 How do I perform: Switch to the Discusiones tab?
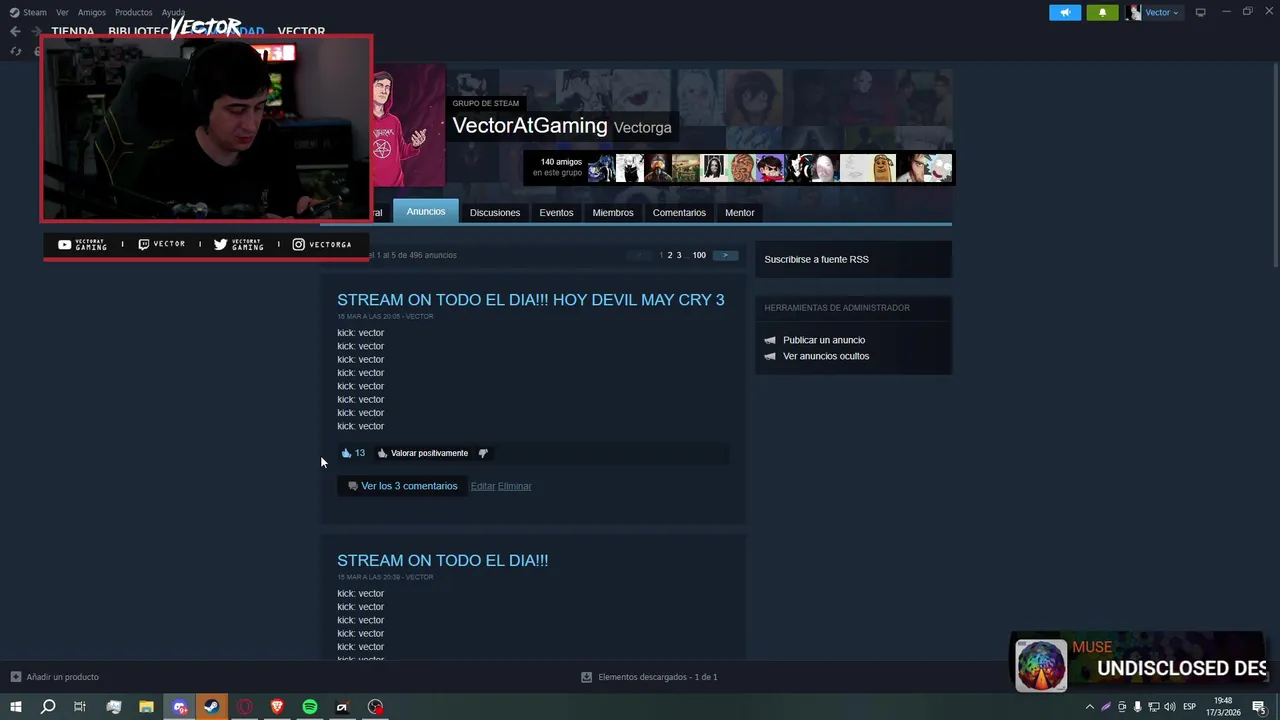[x=495, y=212]
